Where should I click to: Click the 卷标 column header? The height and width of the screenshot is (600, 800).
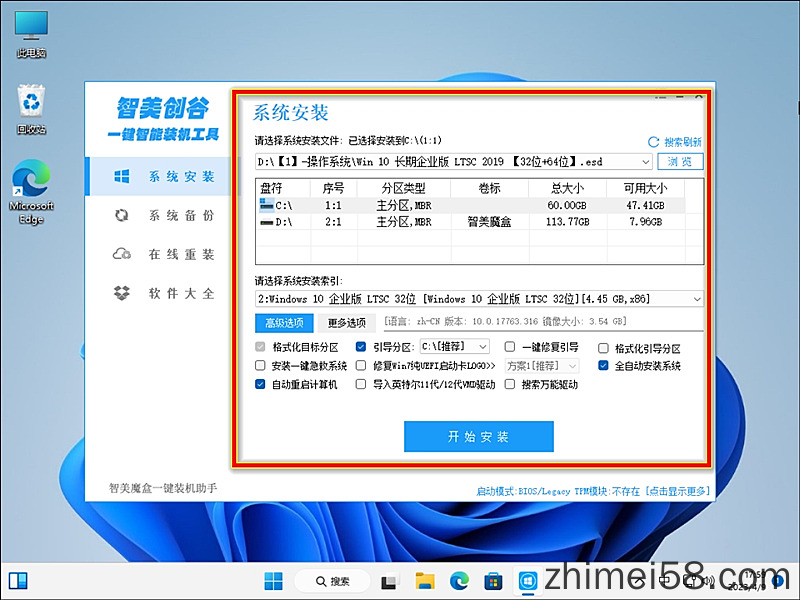point(489,188)
